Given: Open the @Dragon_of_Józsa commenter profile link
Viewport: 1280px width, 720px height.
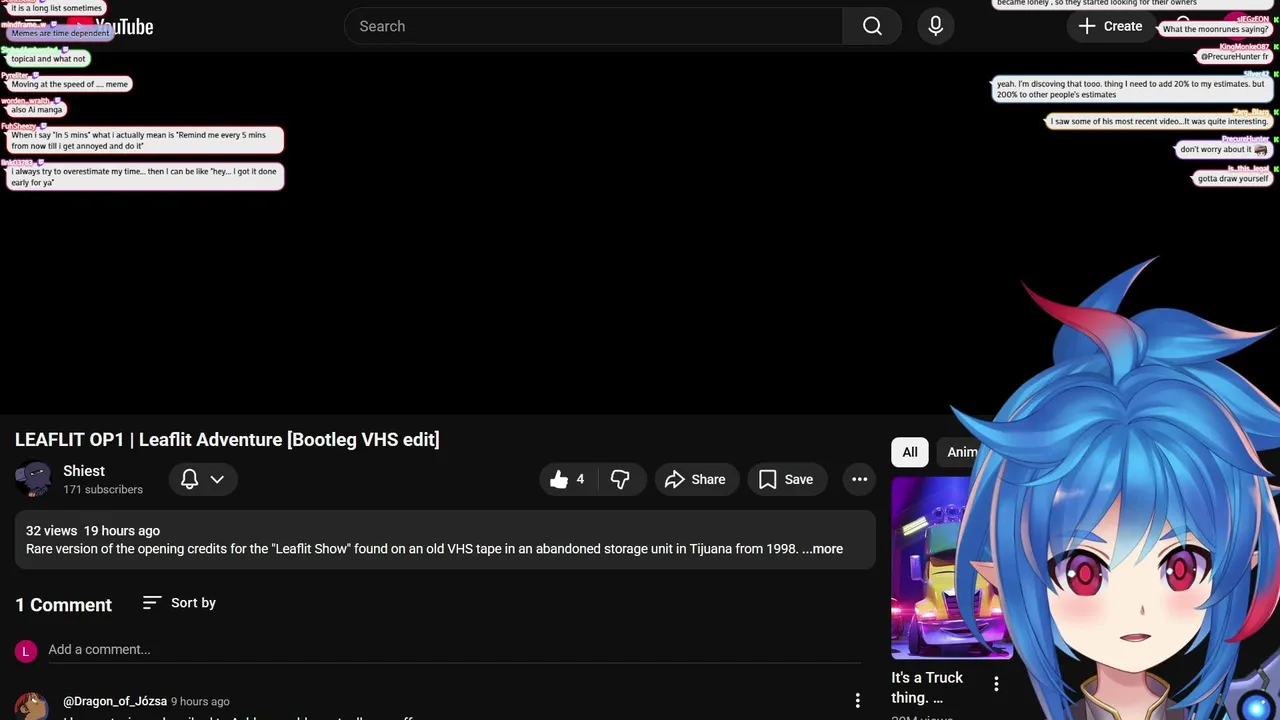Looking at the screenshot, I should click(115, 701).
